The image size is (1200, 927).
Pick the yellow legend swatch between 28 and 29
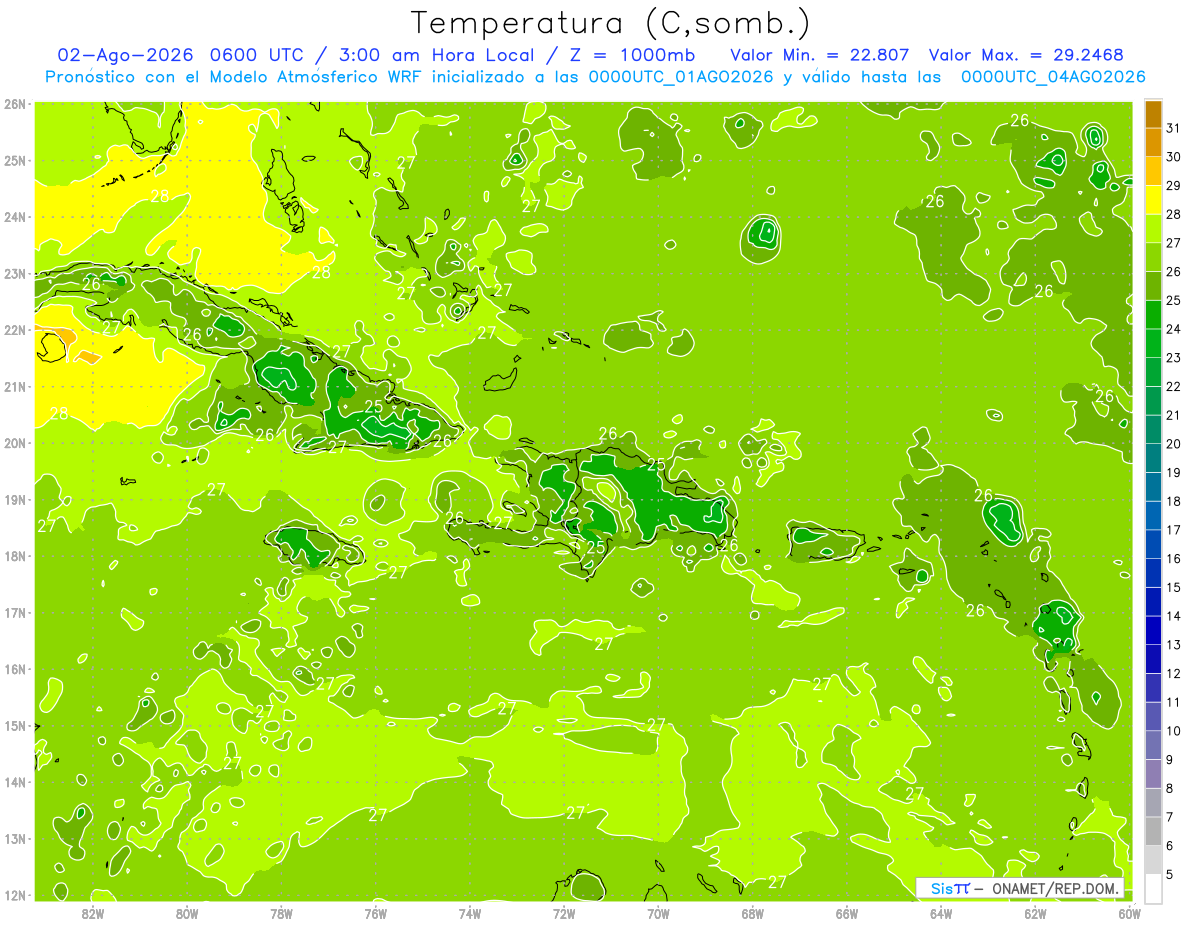click(x=1153, y=200)
